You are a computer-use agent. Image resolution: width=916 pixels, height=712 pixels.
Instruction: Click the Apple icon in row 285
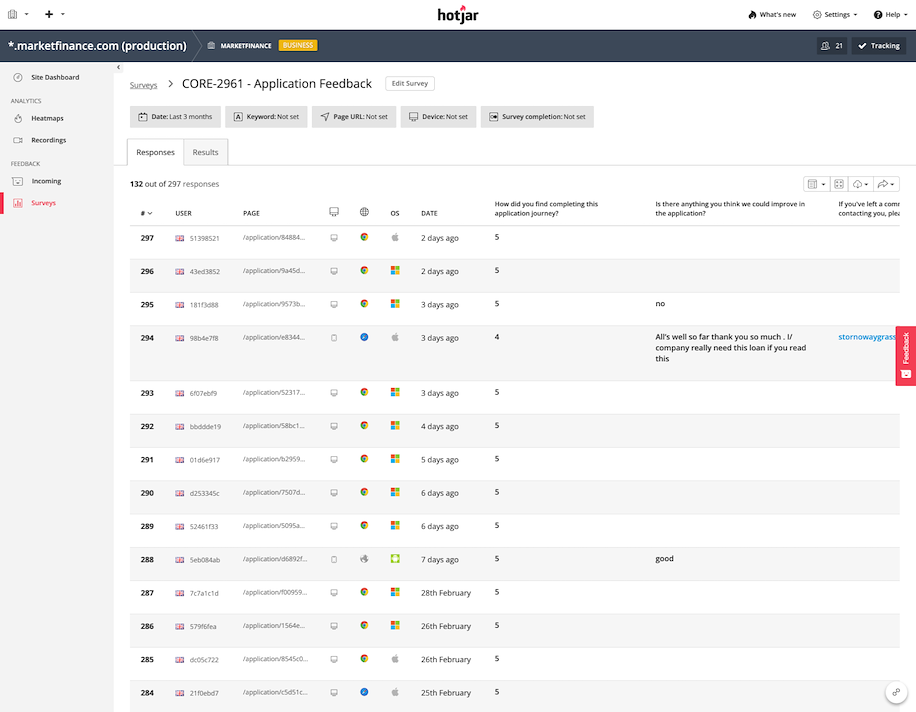[395, 658]
